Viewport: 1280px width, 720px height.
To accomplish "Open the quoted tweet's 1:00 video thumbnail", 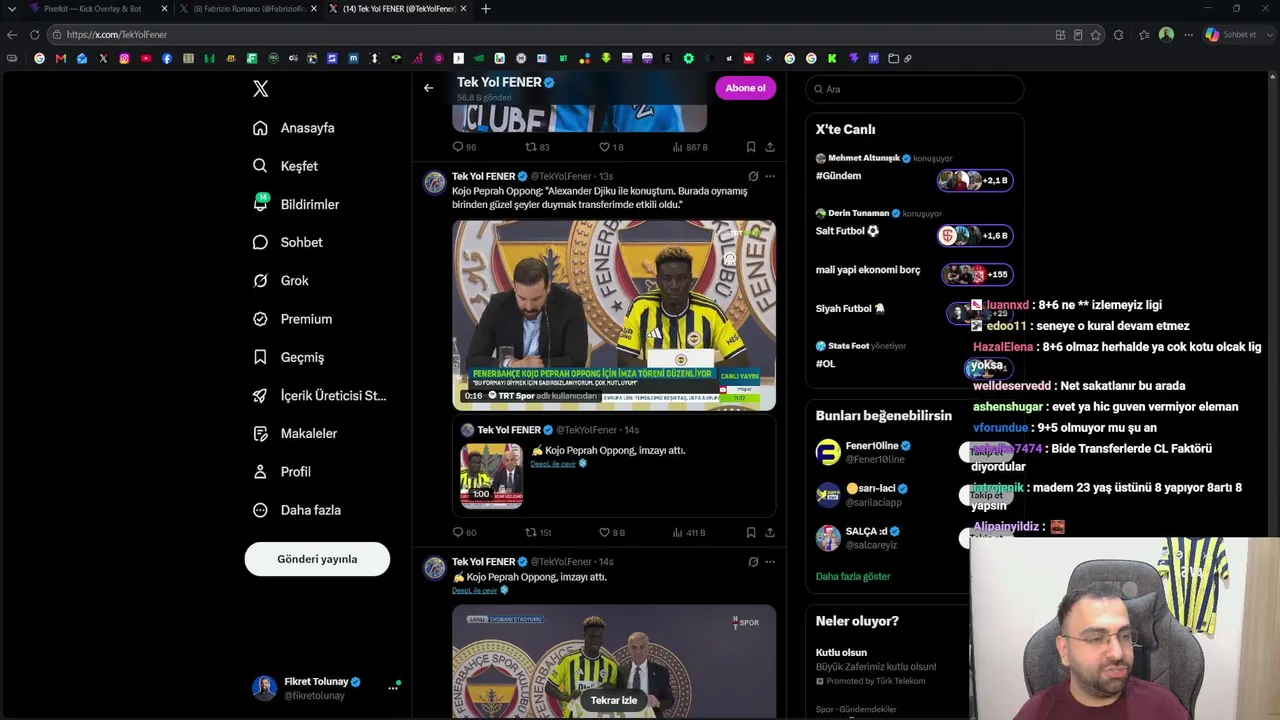I will [x=491, y=475].
